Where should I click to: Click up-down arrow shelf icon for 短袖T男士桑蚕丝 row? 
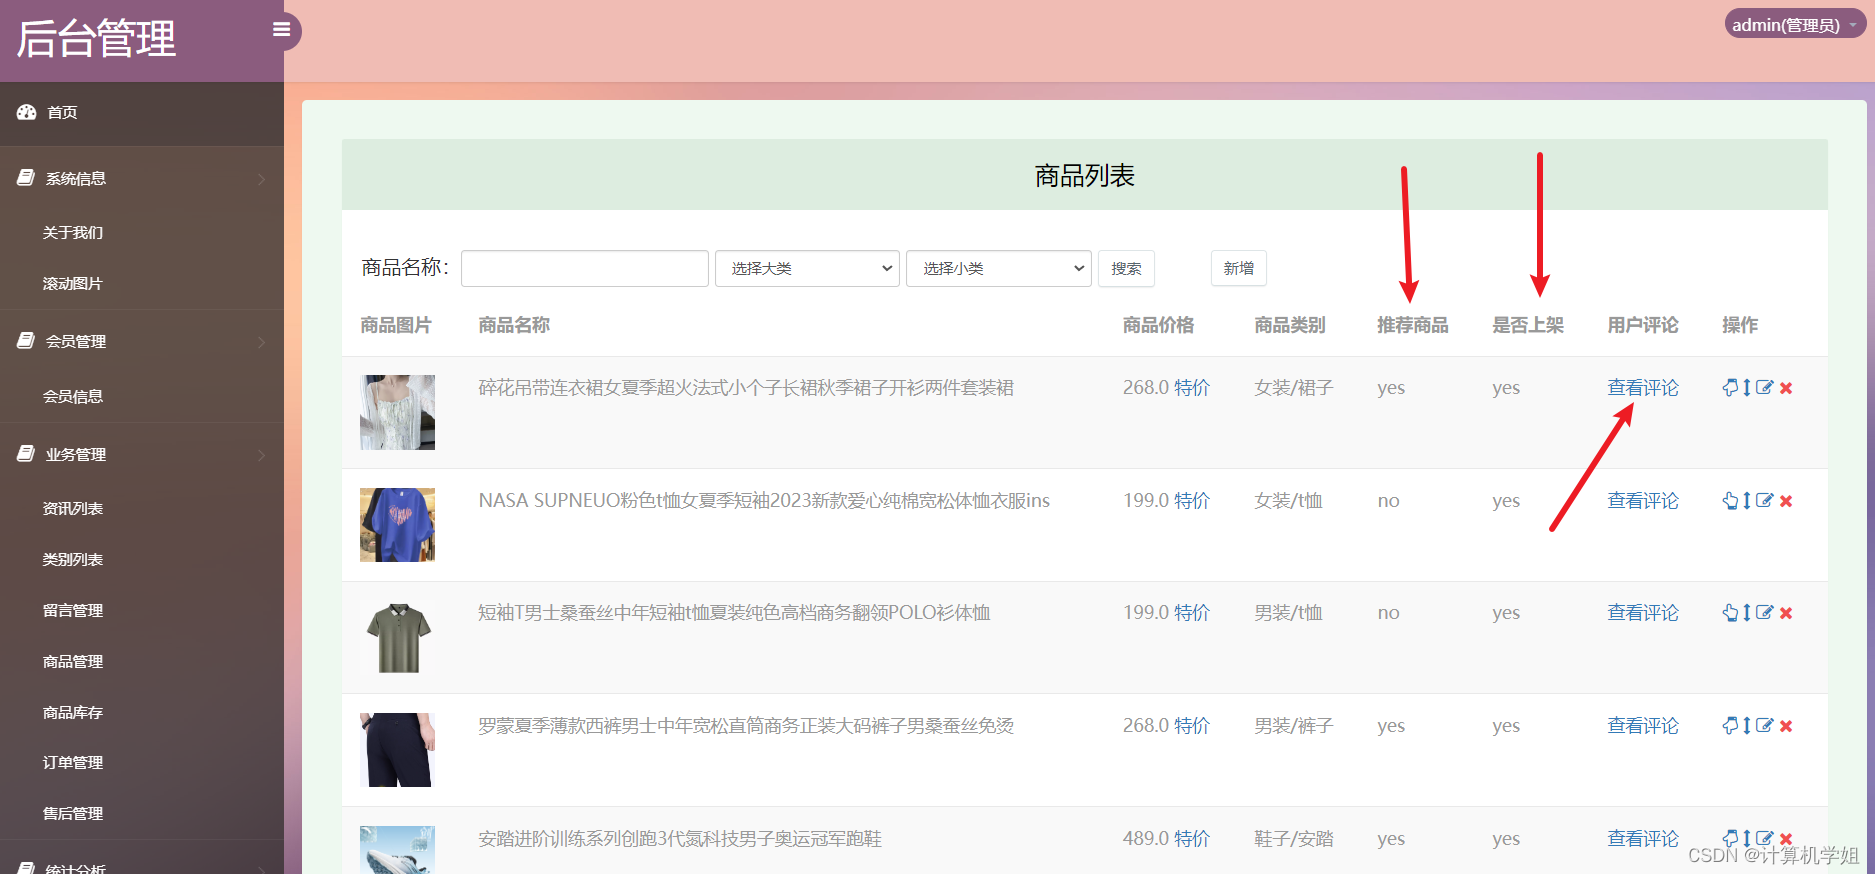click(x=1747, y=612)
